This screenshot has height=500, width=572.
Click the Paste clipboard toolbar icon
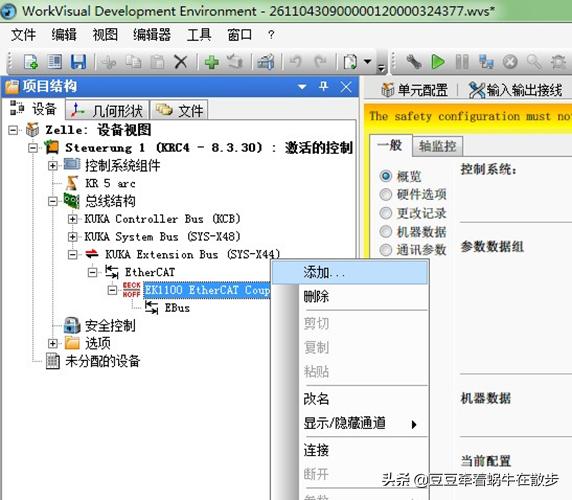[158, 62]
